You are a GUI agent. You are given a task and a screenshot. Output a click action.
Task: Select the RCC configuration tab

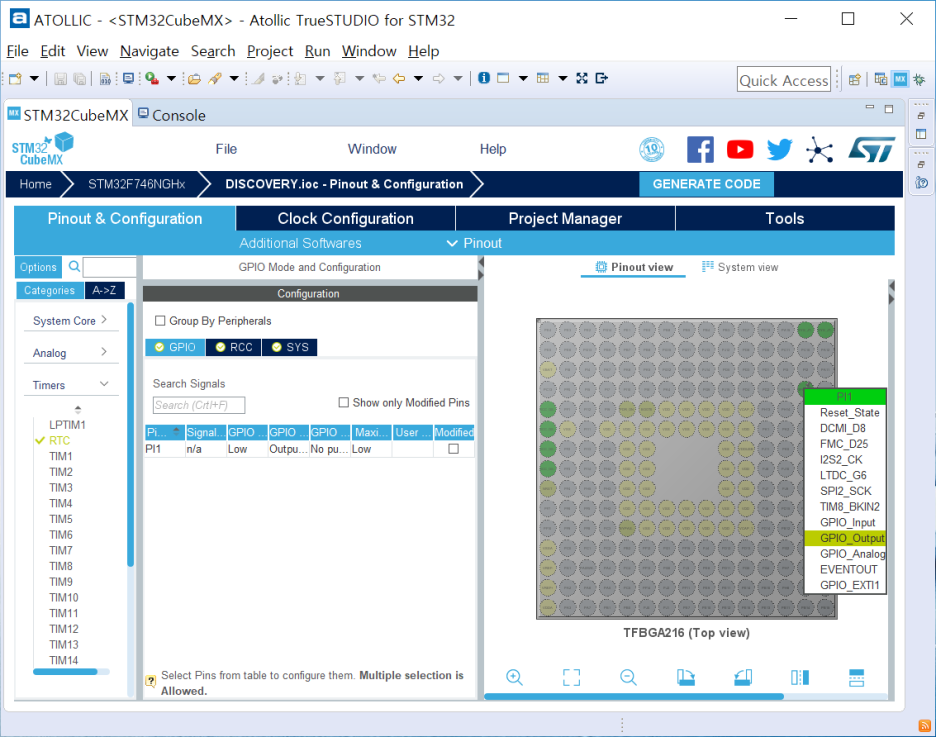233,347
